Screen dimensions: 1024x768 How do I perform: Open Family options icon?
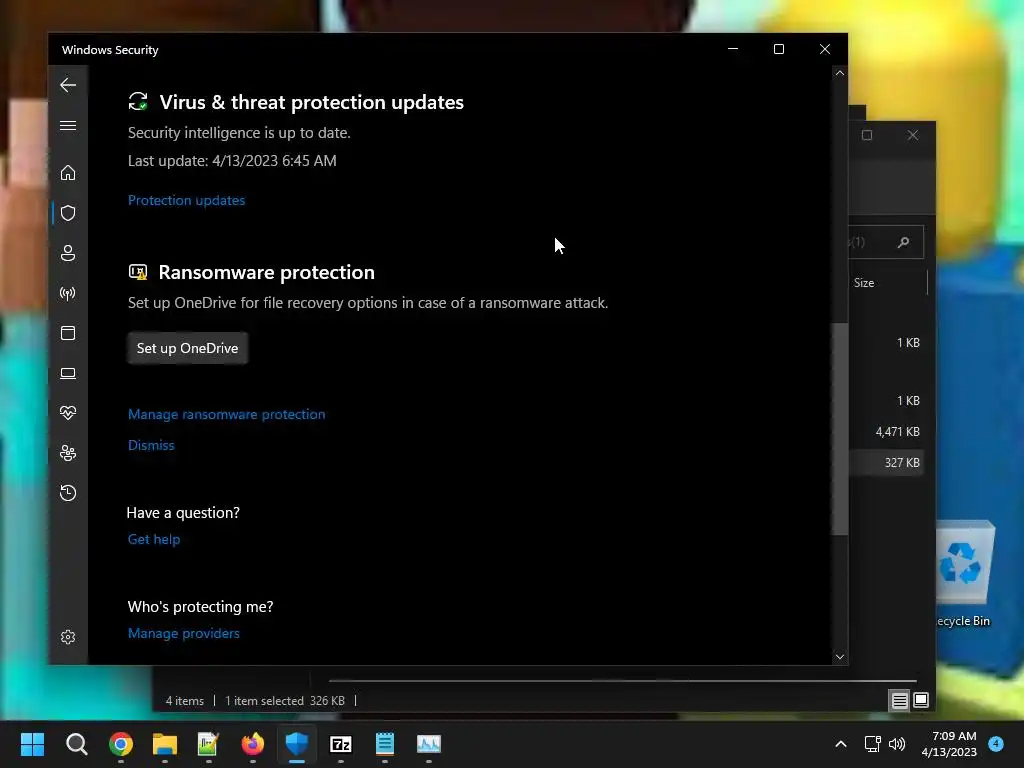tap(68, 453)
